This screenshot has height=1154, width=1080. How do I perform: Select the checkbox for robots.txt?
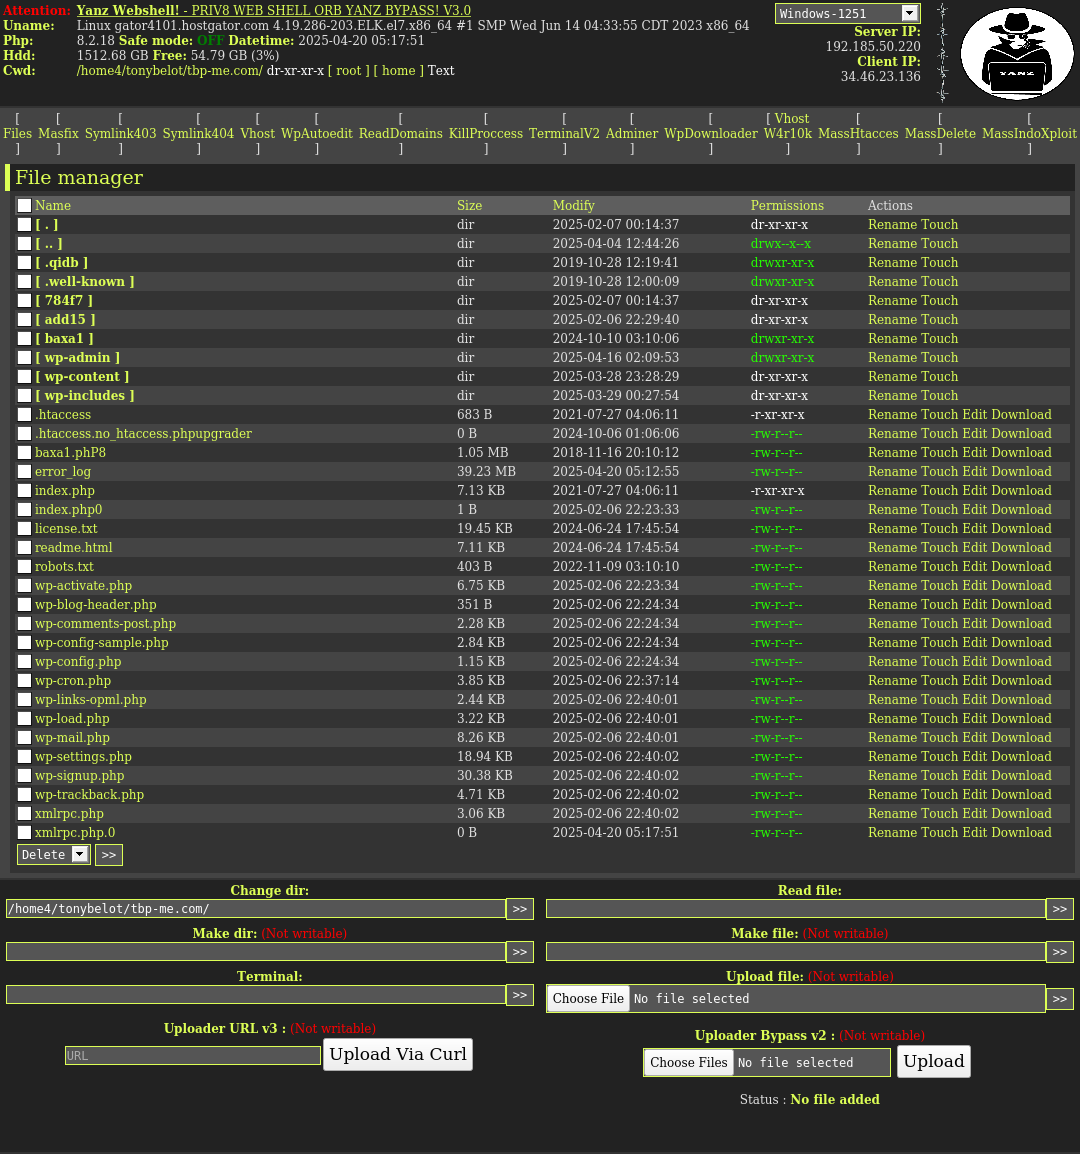click(24, 566)
